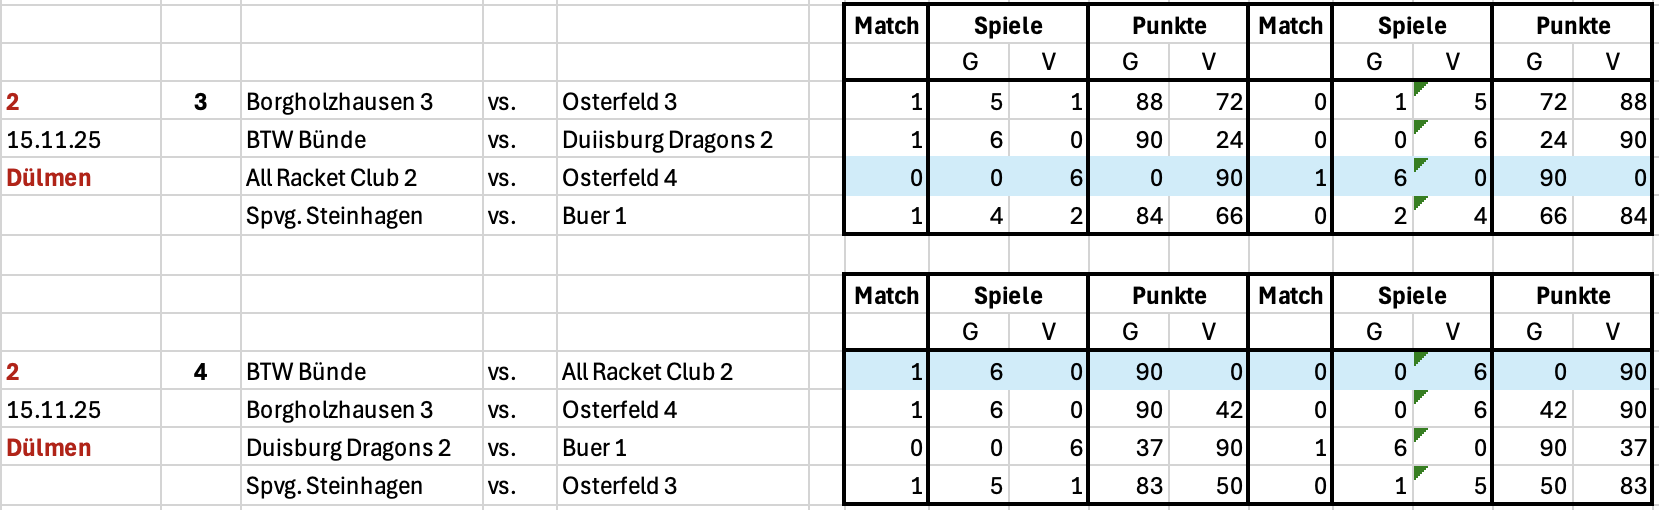Select date "15.11.25" left of Borgholzhausen 3
Image resolution: width=1659 pixels, height=510 pixels.
[54, 410]
